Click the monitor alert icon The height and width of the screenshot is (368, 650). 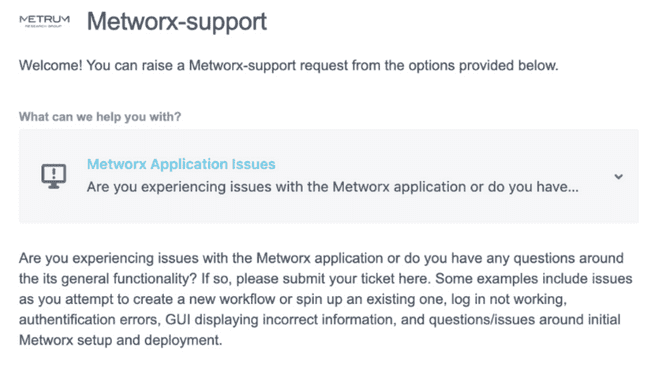pos(53,176)
